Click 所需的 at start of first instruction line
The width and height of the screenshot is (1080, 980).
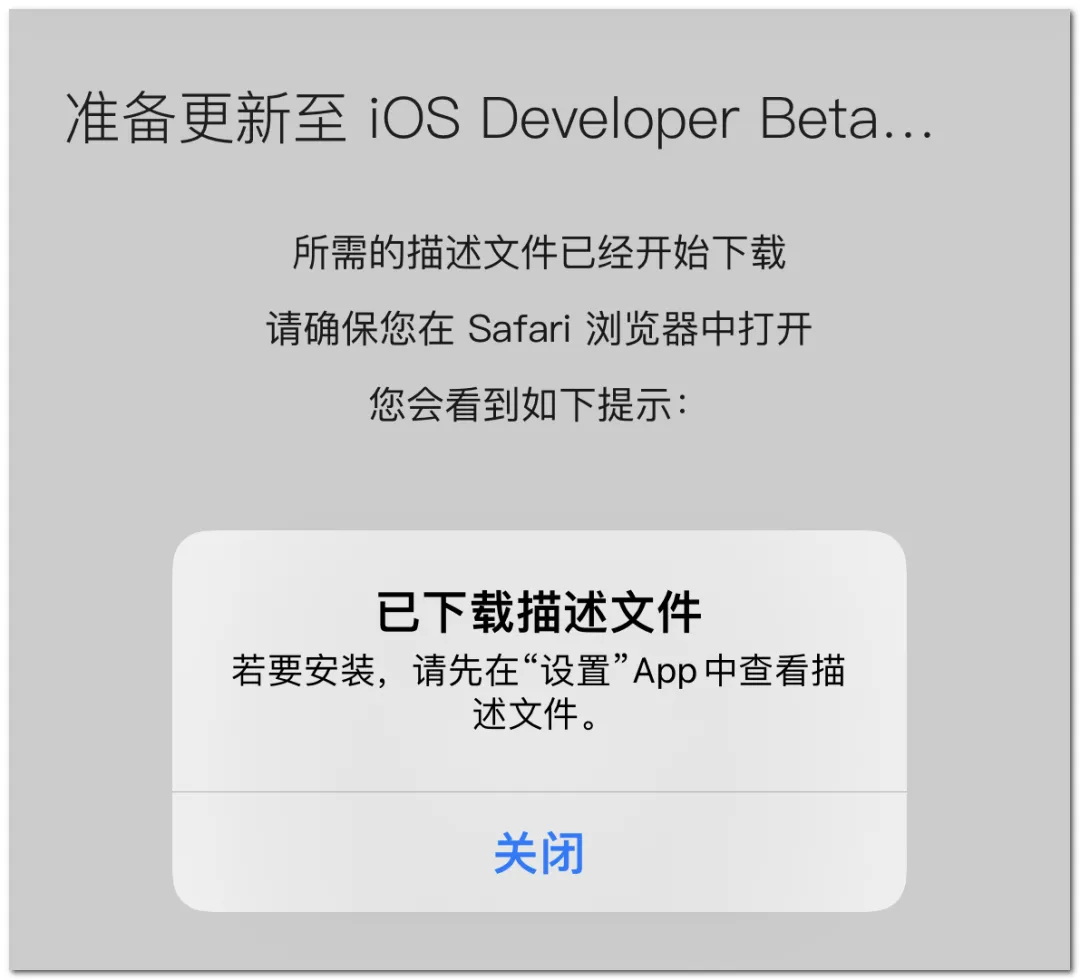349,252
